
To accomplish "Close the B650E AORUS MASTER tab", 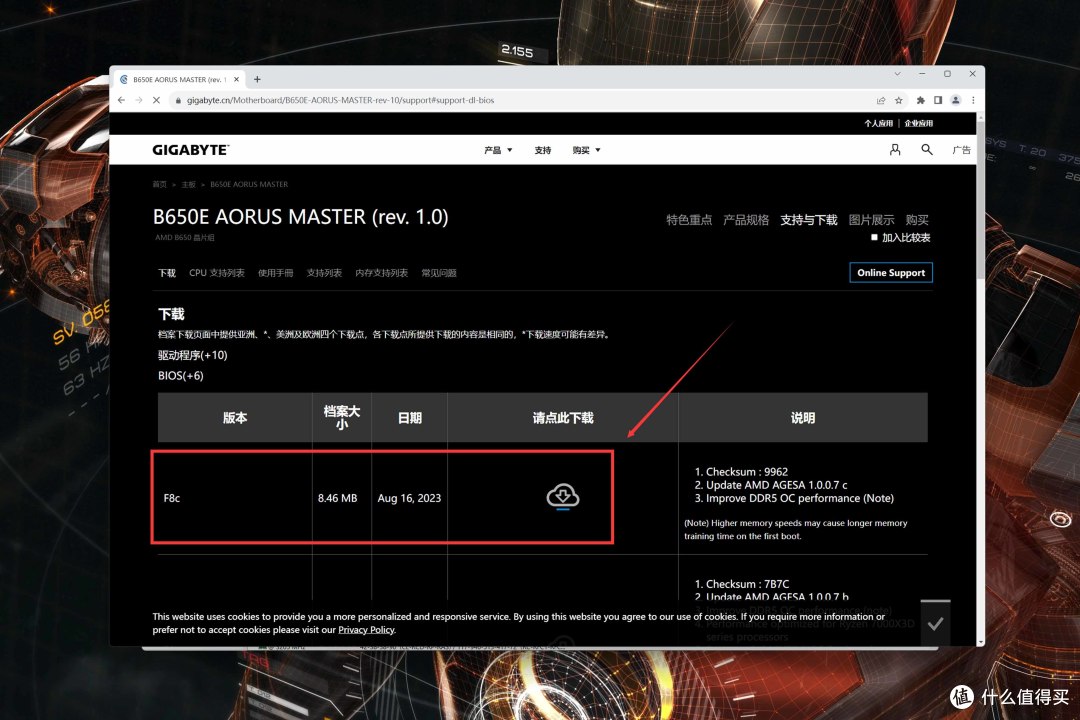I will tap(236, 79).
